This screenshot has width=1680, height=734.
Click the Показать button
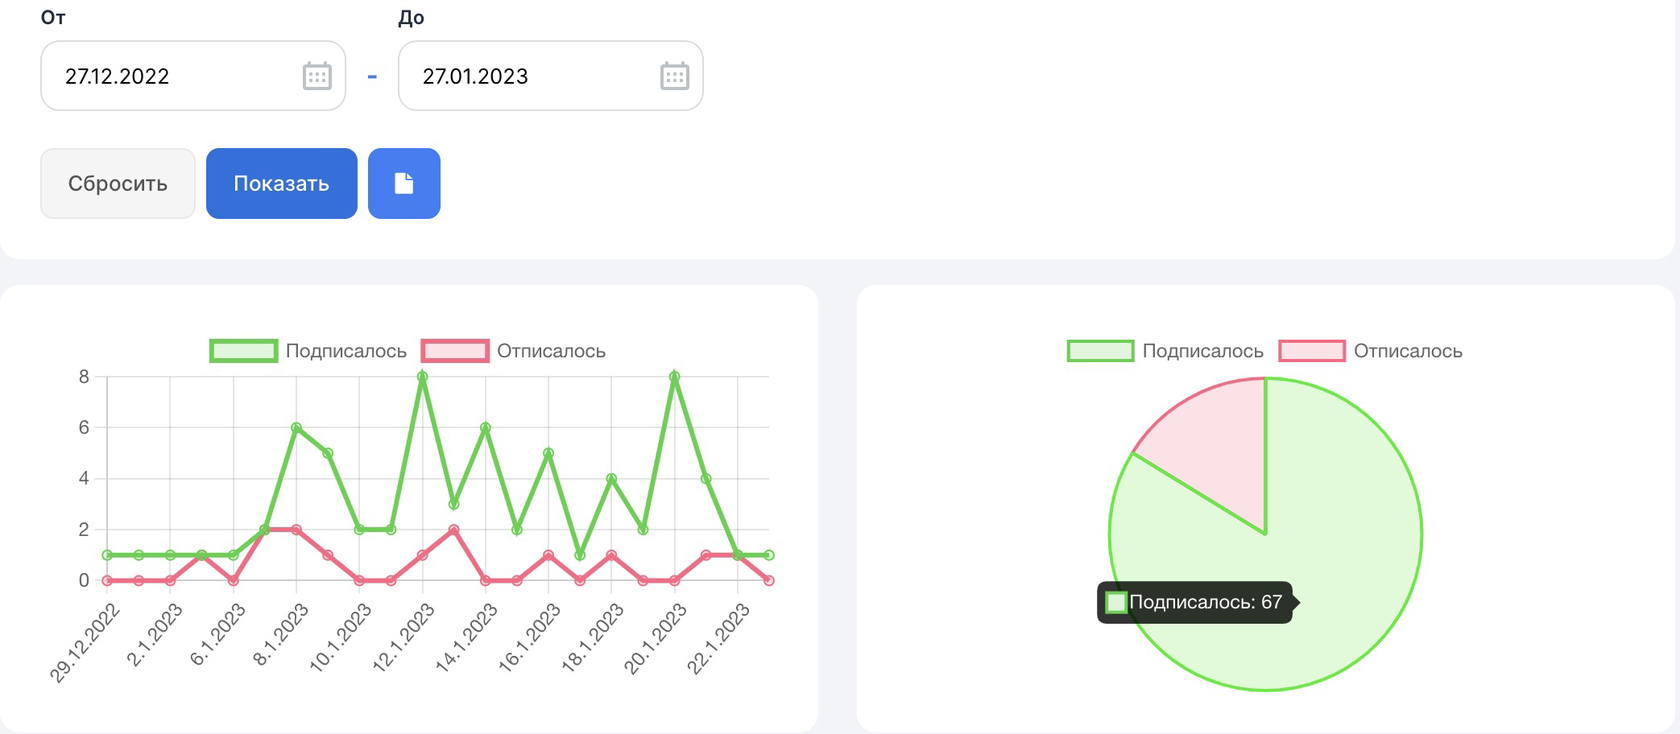pos(281,183)
